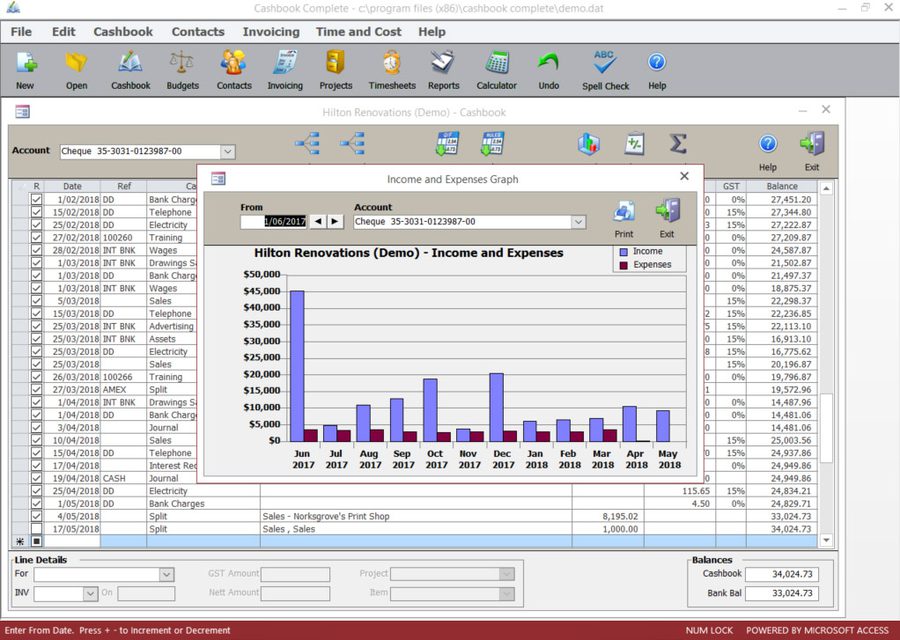900x640 pixels.
Task: Click the blue Income legend swatch
Action: (x=623, y=251)
